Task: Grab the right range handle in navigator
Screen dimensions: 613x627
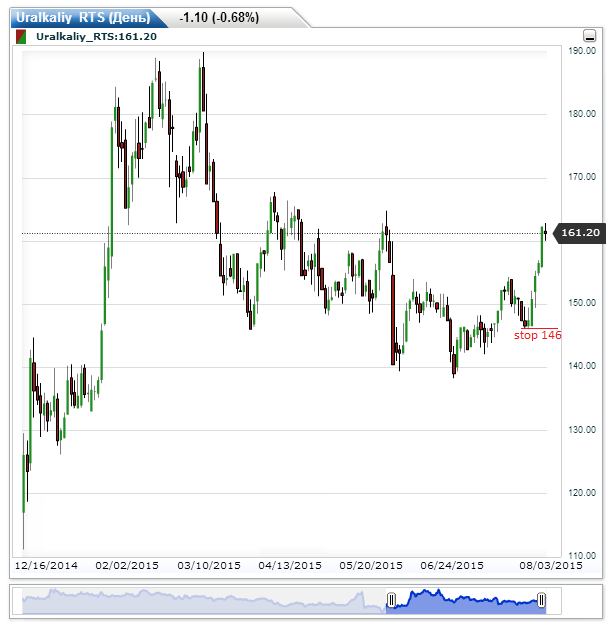Action: click(541, 600)
